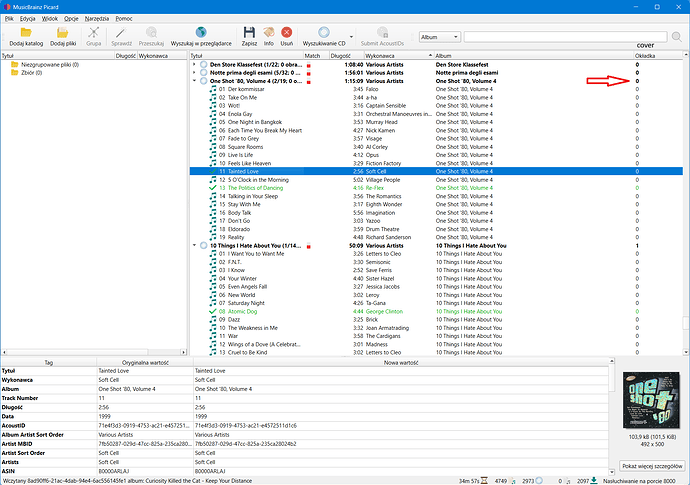Open the Widok menu
690x485 pixels.
click(50, 19)
